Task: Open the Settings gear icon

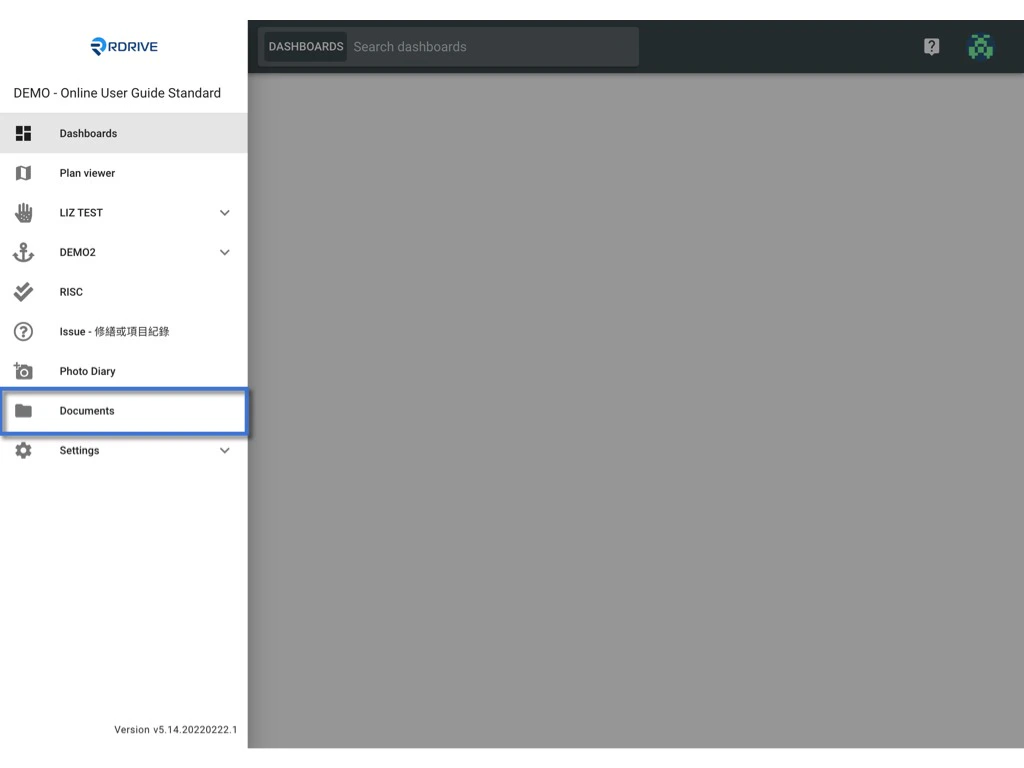Action: click(x=22, y=450)
